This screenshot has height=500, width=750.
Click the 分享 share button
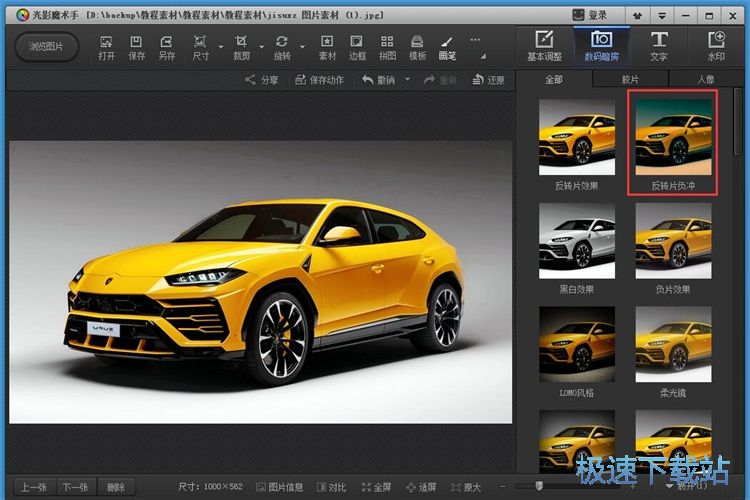pyautogui.click(x=262, y=80)
